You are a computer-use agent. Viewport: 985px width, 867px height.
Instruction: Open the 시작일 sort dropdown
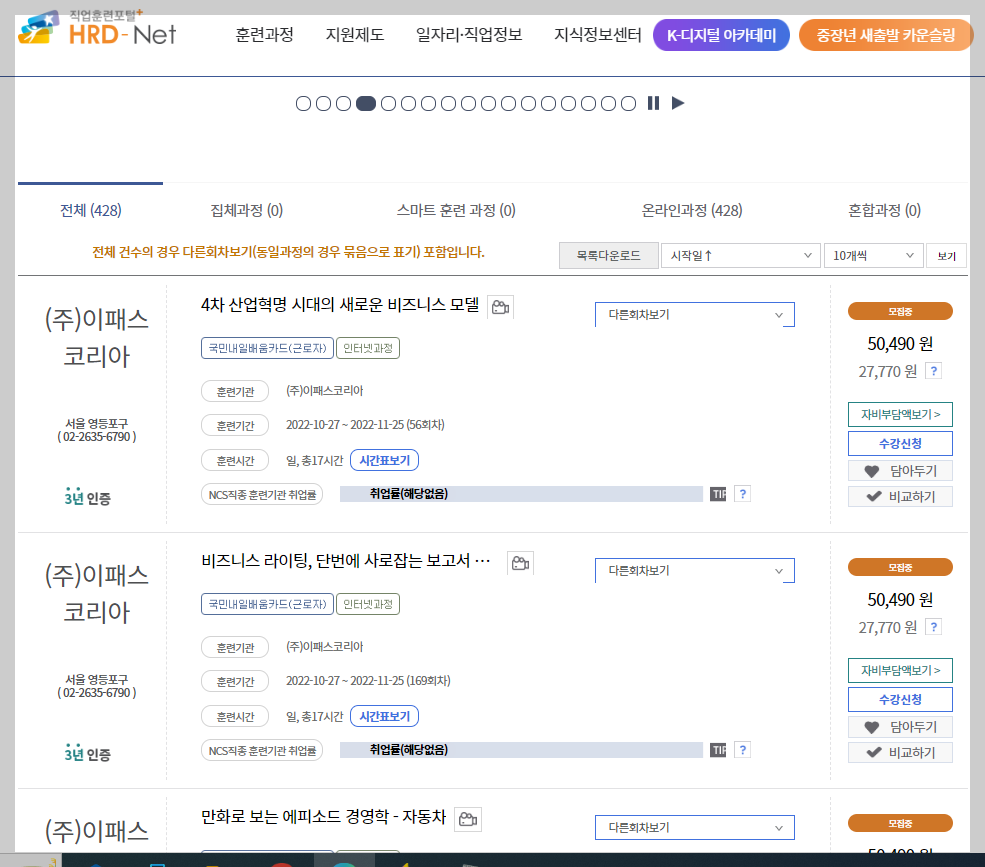click(741, 256)
